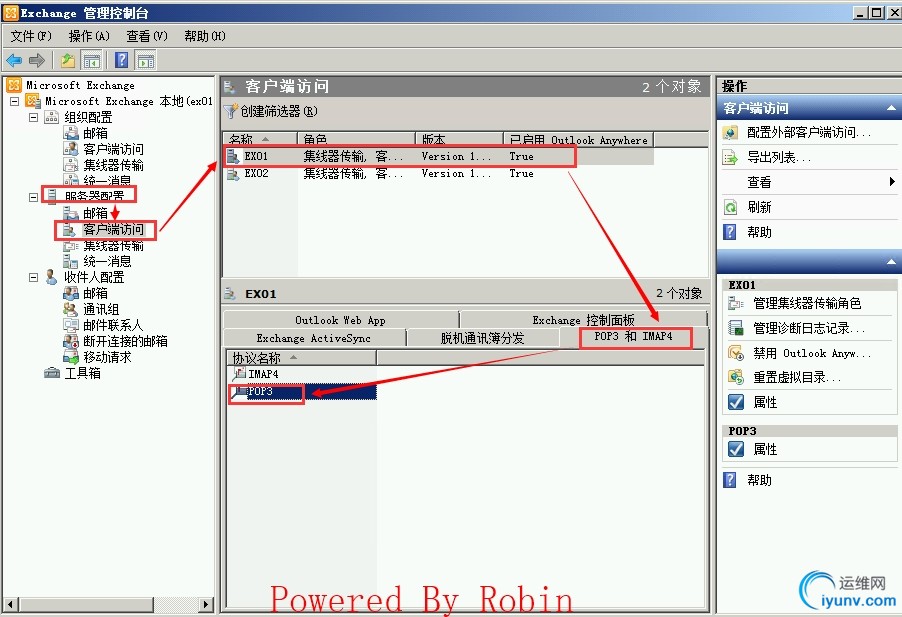Collapse the 客户端访问 actions section
This screenshot has height=617, width=902.
point(891,108)
